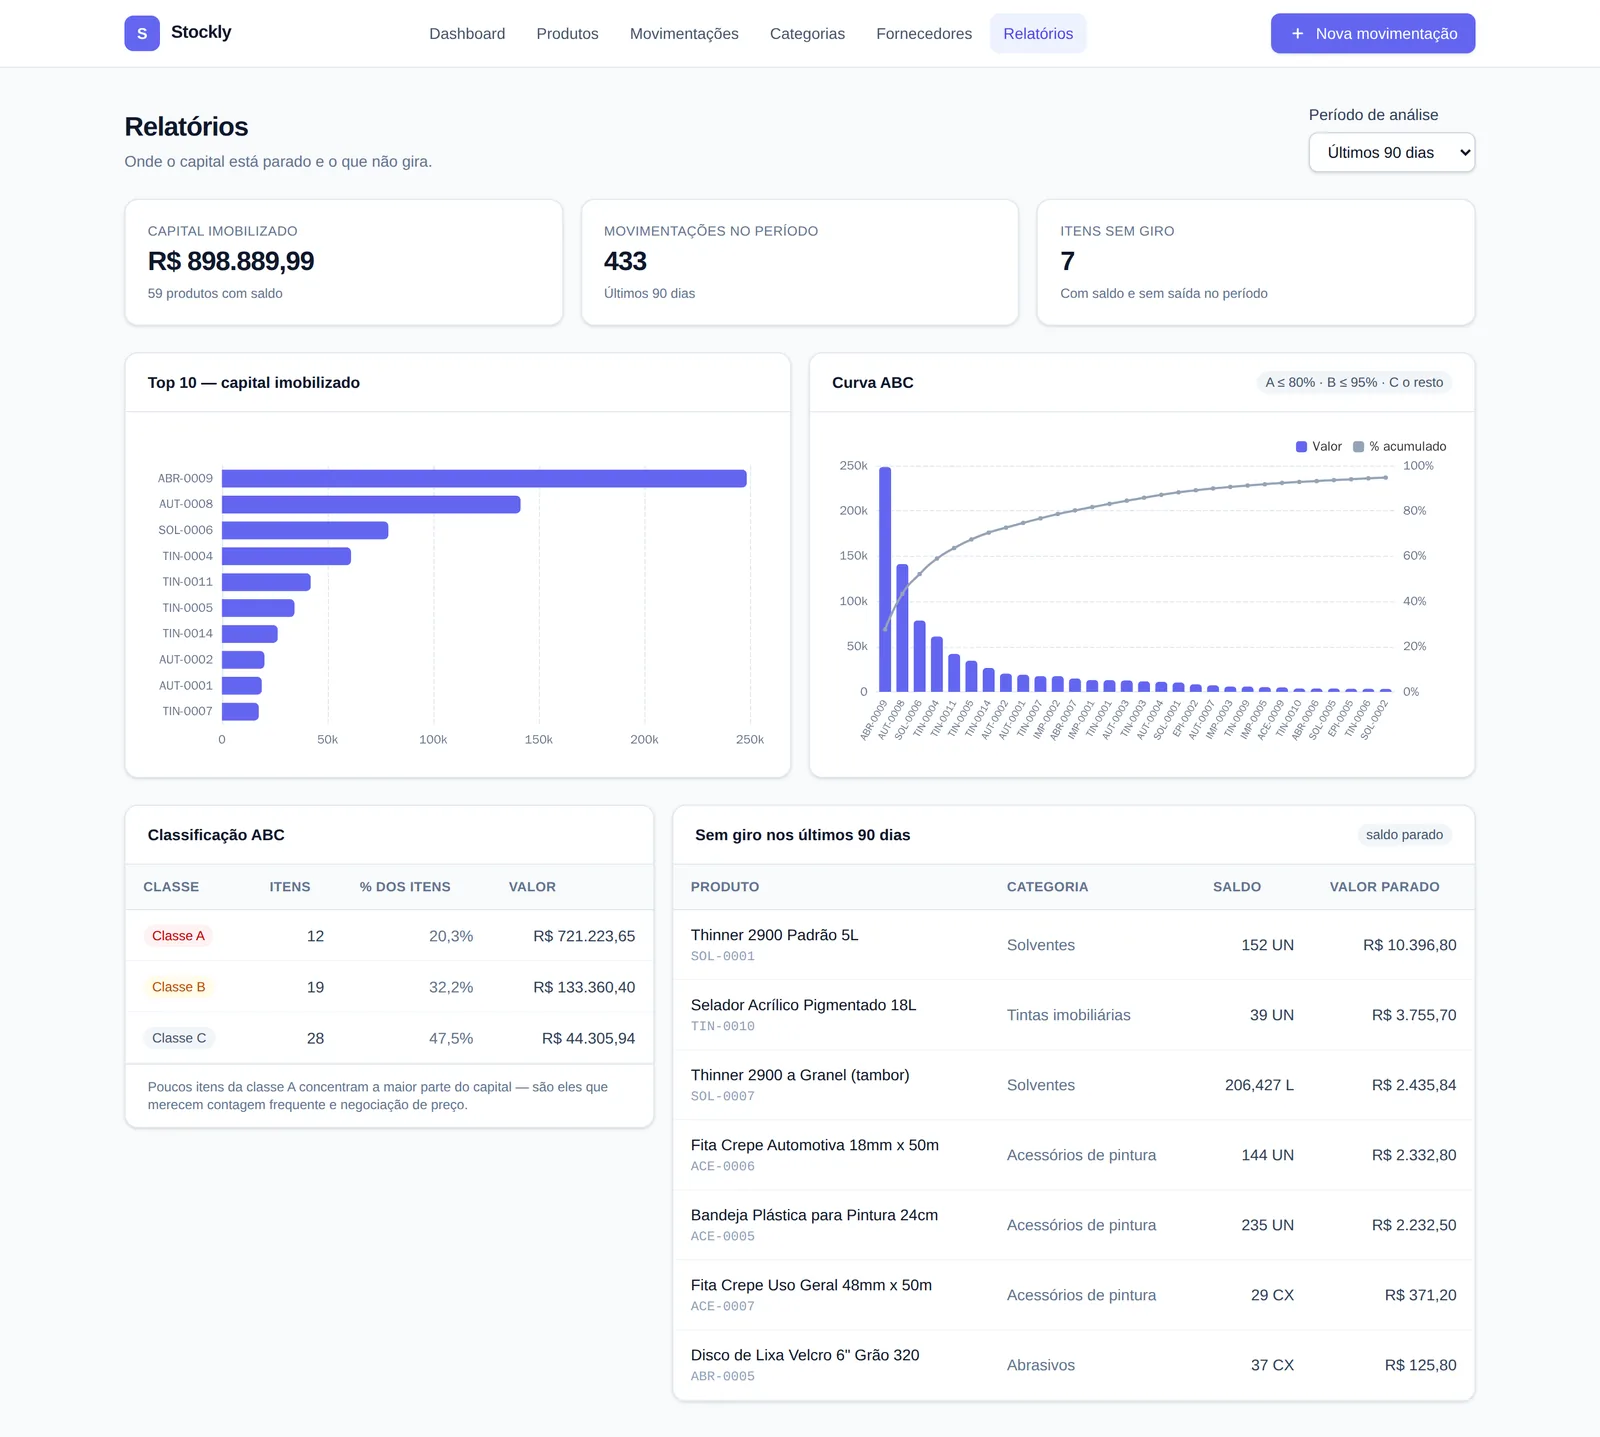Click the AUT-0008 bar in Top 10 chart
The image size is (1600, 1437).
tap(371, 504)
